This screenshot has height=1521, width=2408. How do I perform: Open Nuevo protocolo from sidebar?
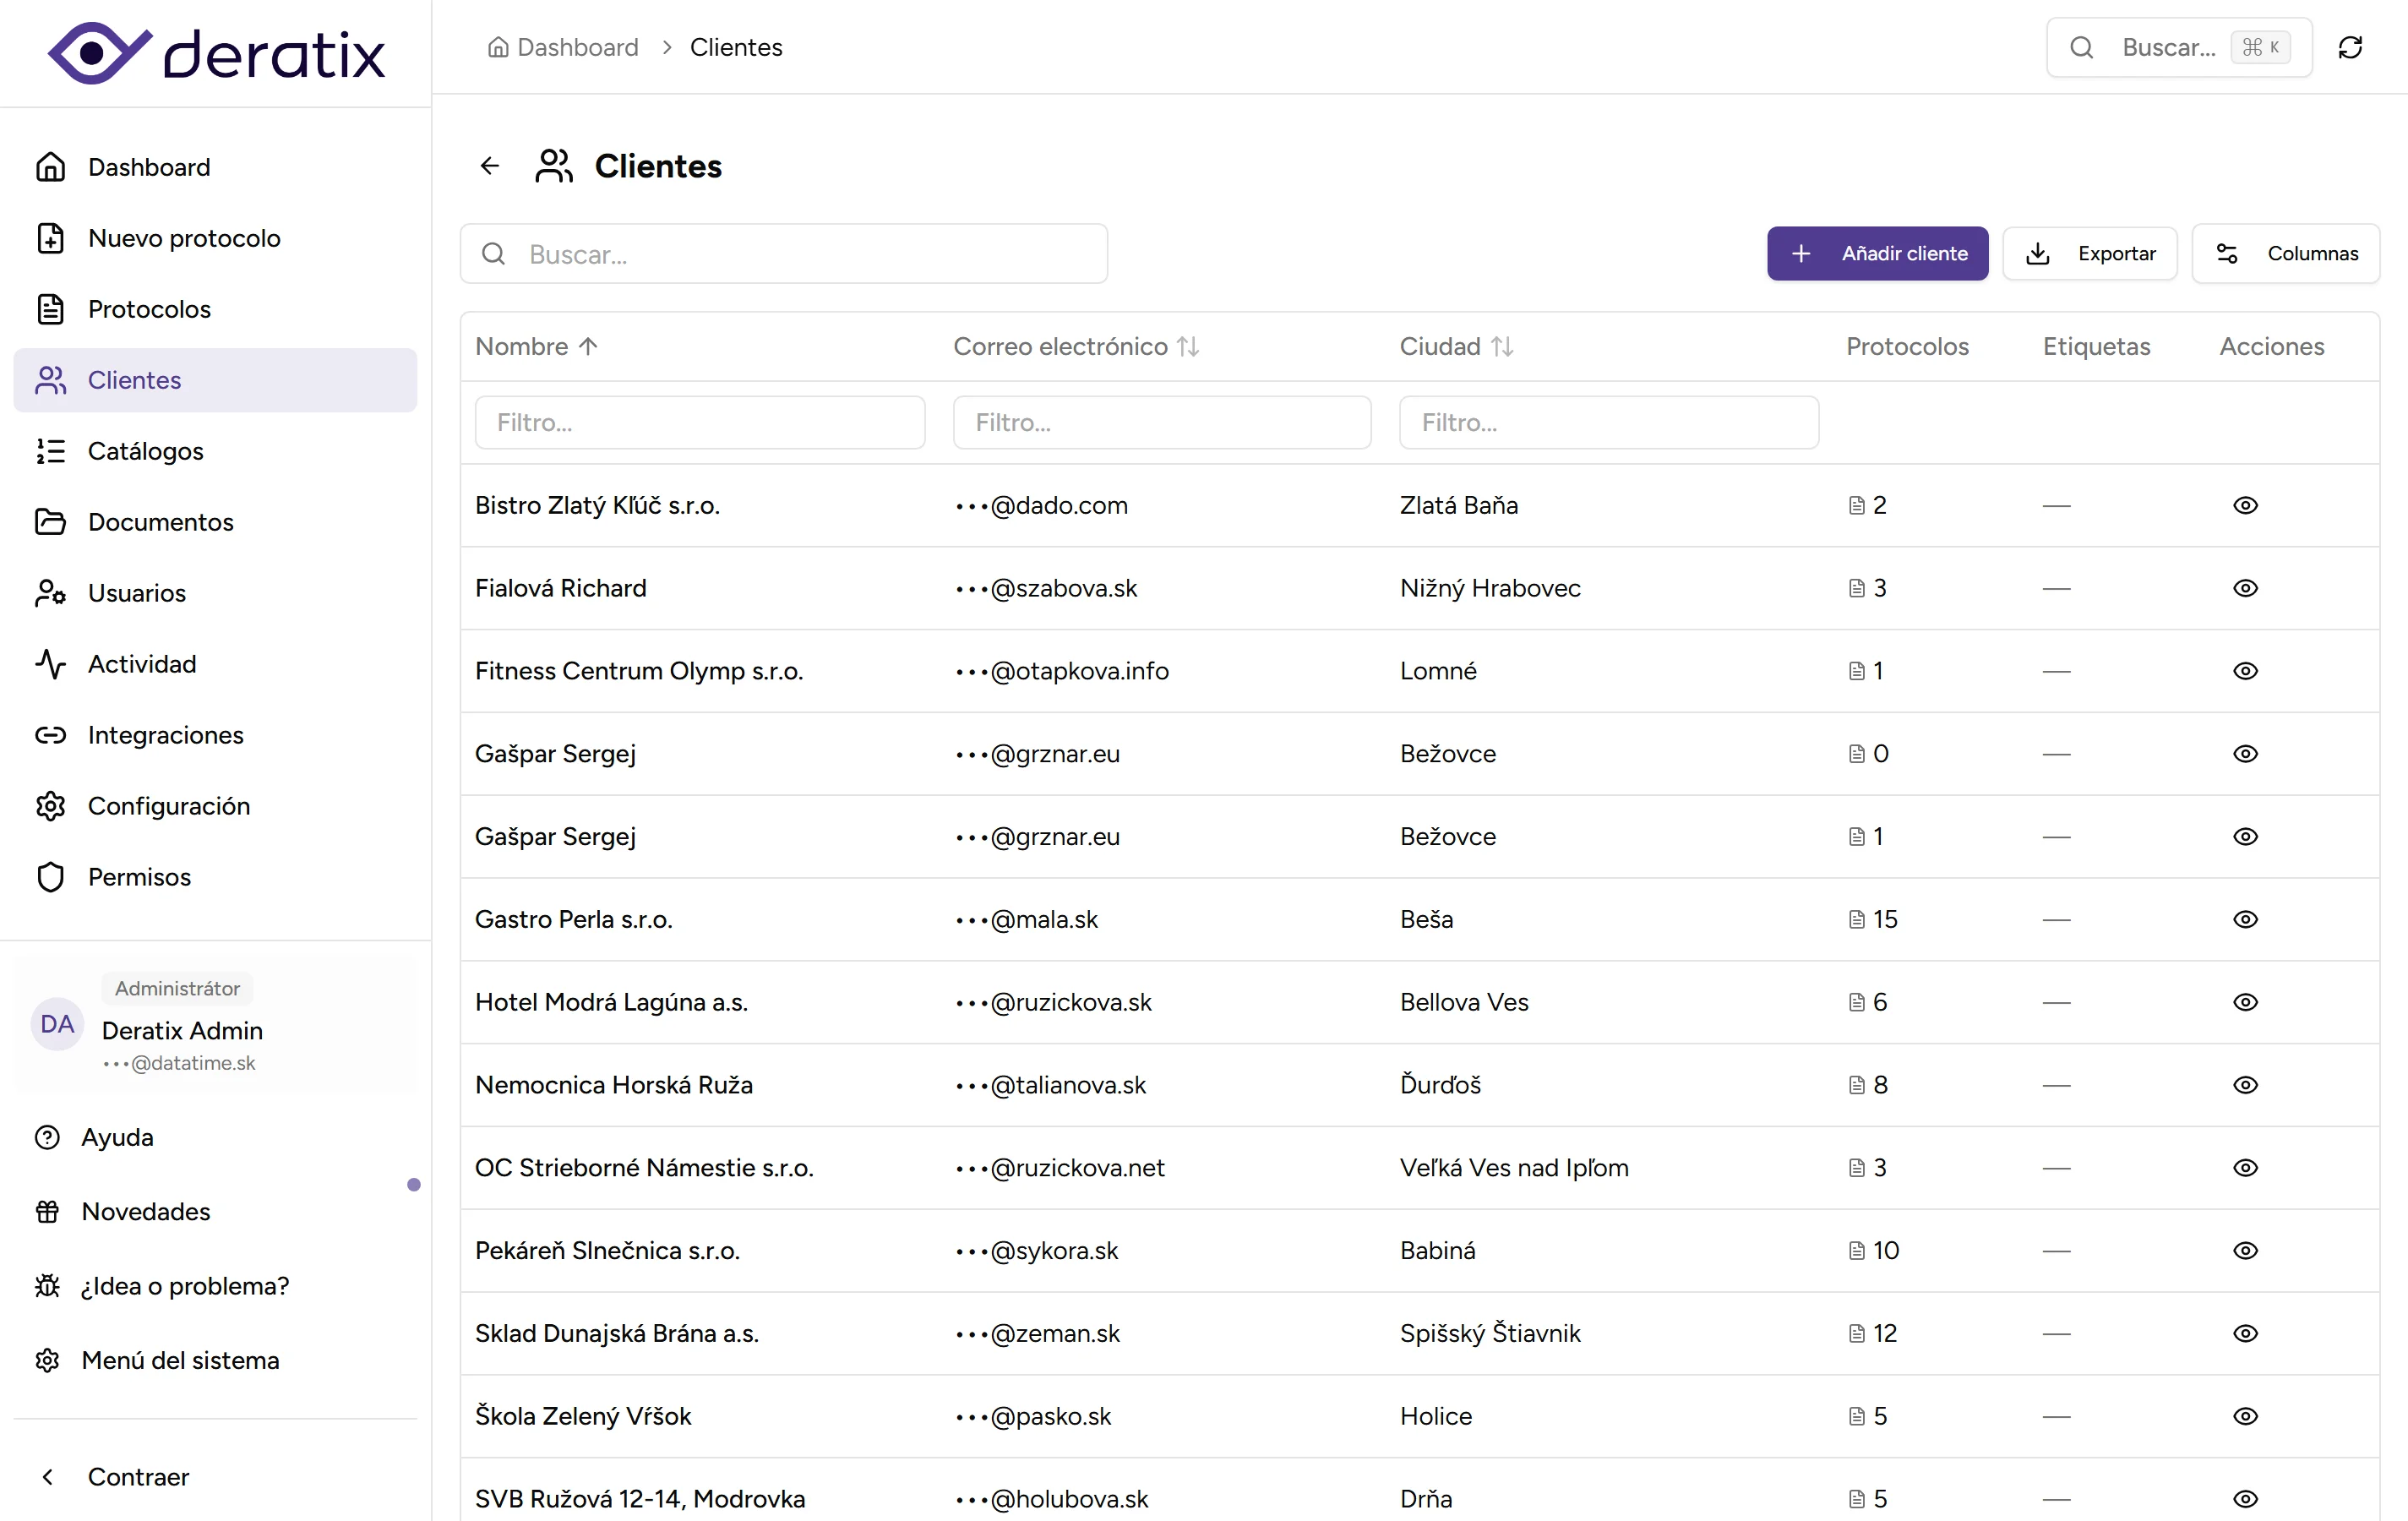point(184,238)
